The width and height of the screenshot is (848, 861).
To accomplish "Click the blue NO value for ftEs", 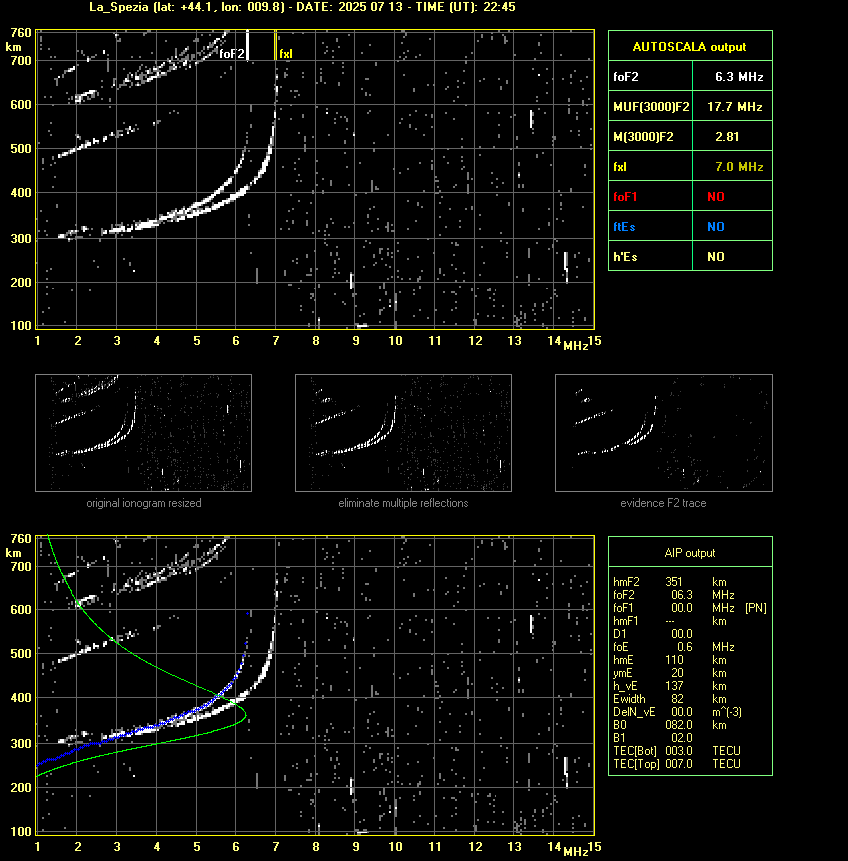I will click(x=716, y=227).
